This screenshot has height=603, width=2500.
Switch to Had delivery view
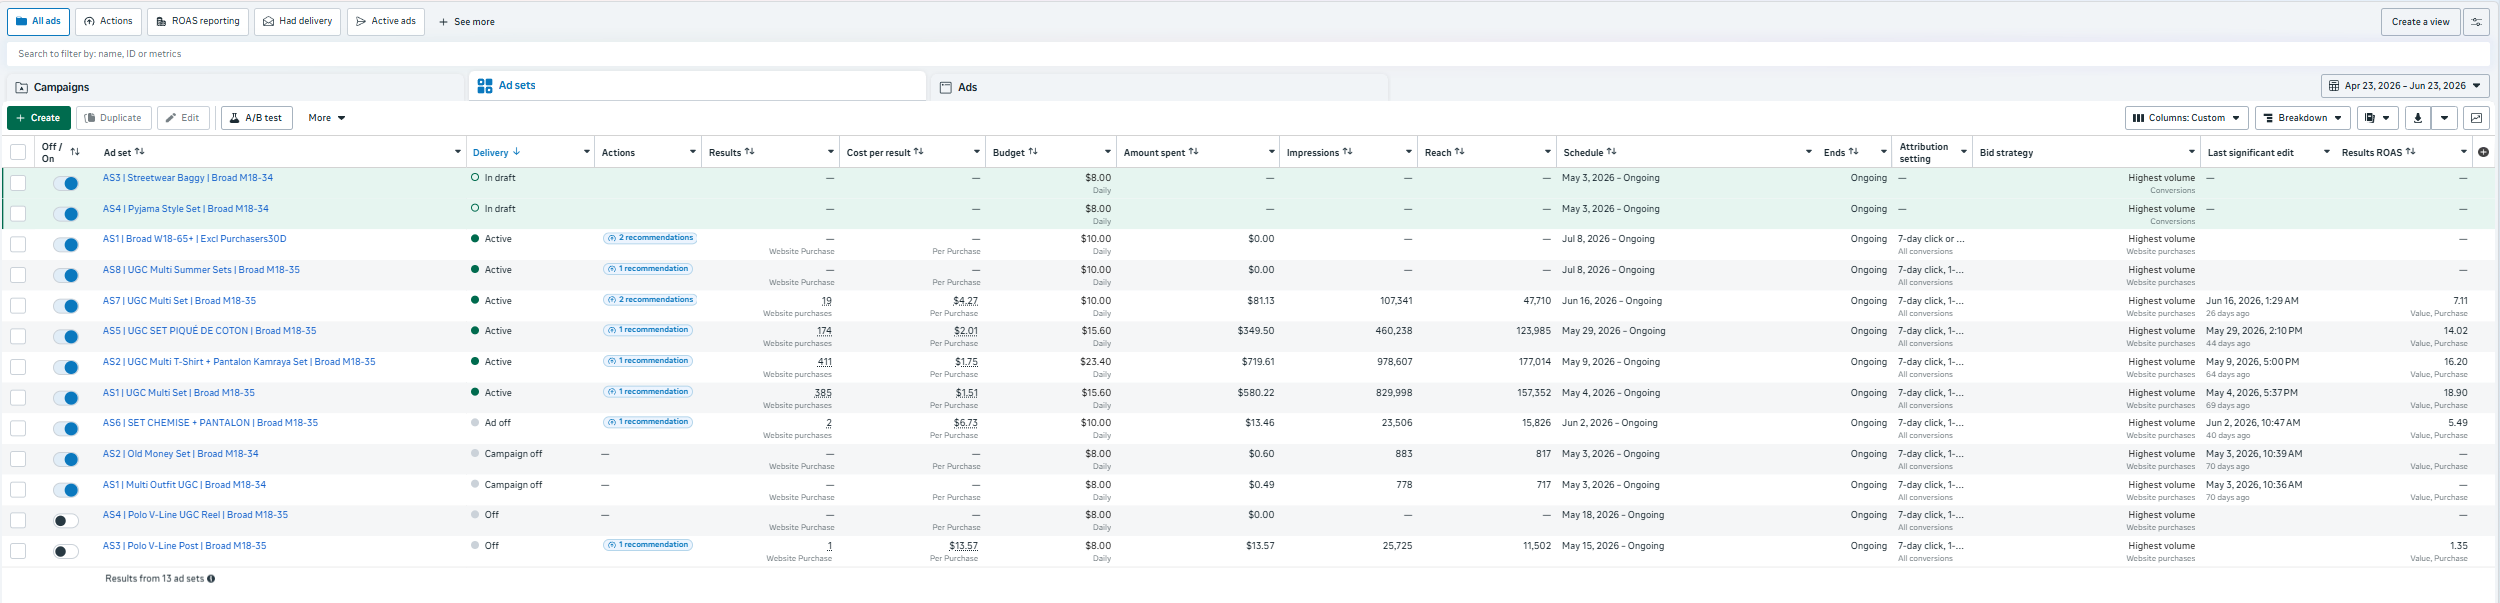coord(297,21)
